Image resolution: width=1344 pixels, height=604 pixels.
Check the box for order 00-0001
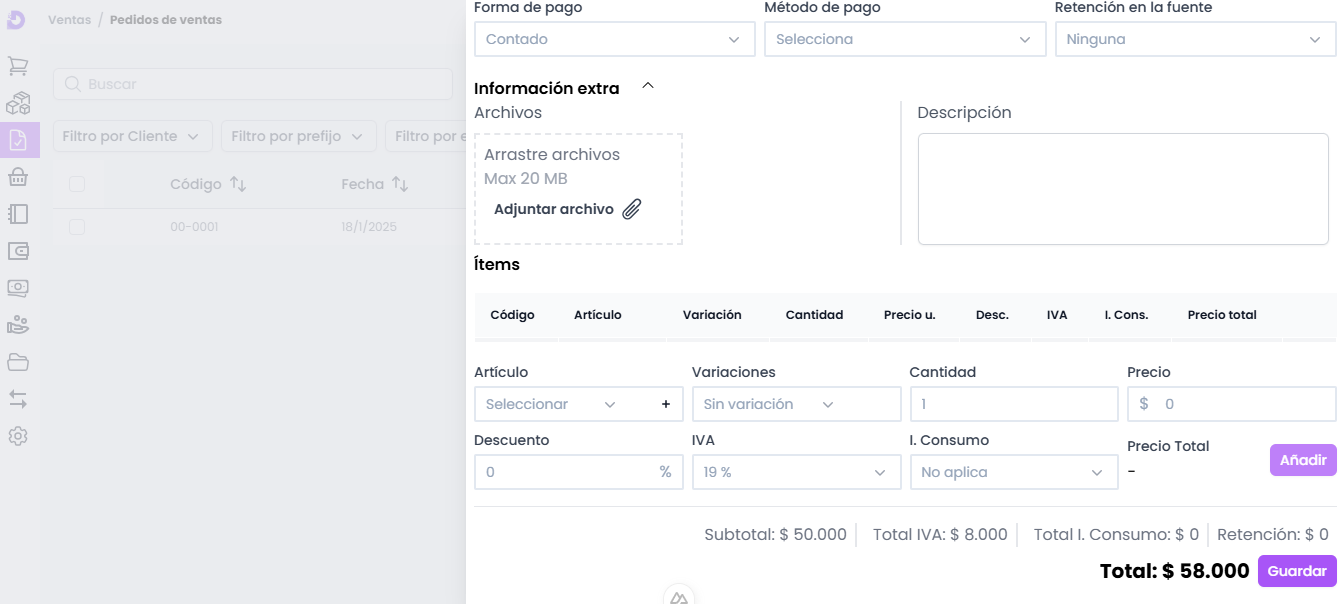coord(77,227)
